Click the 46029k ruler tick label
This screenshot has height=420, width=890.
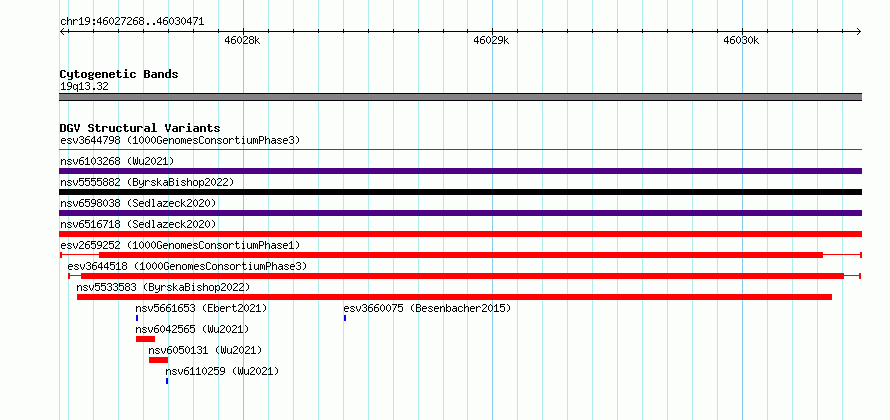pos(492,40)
